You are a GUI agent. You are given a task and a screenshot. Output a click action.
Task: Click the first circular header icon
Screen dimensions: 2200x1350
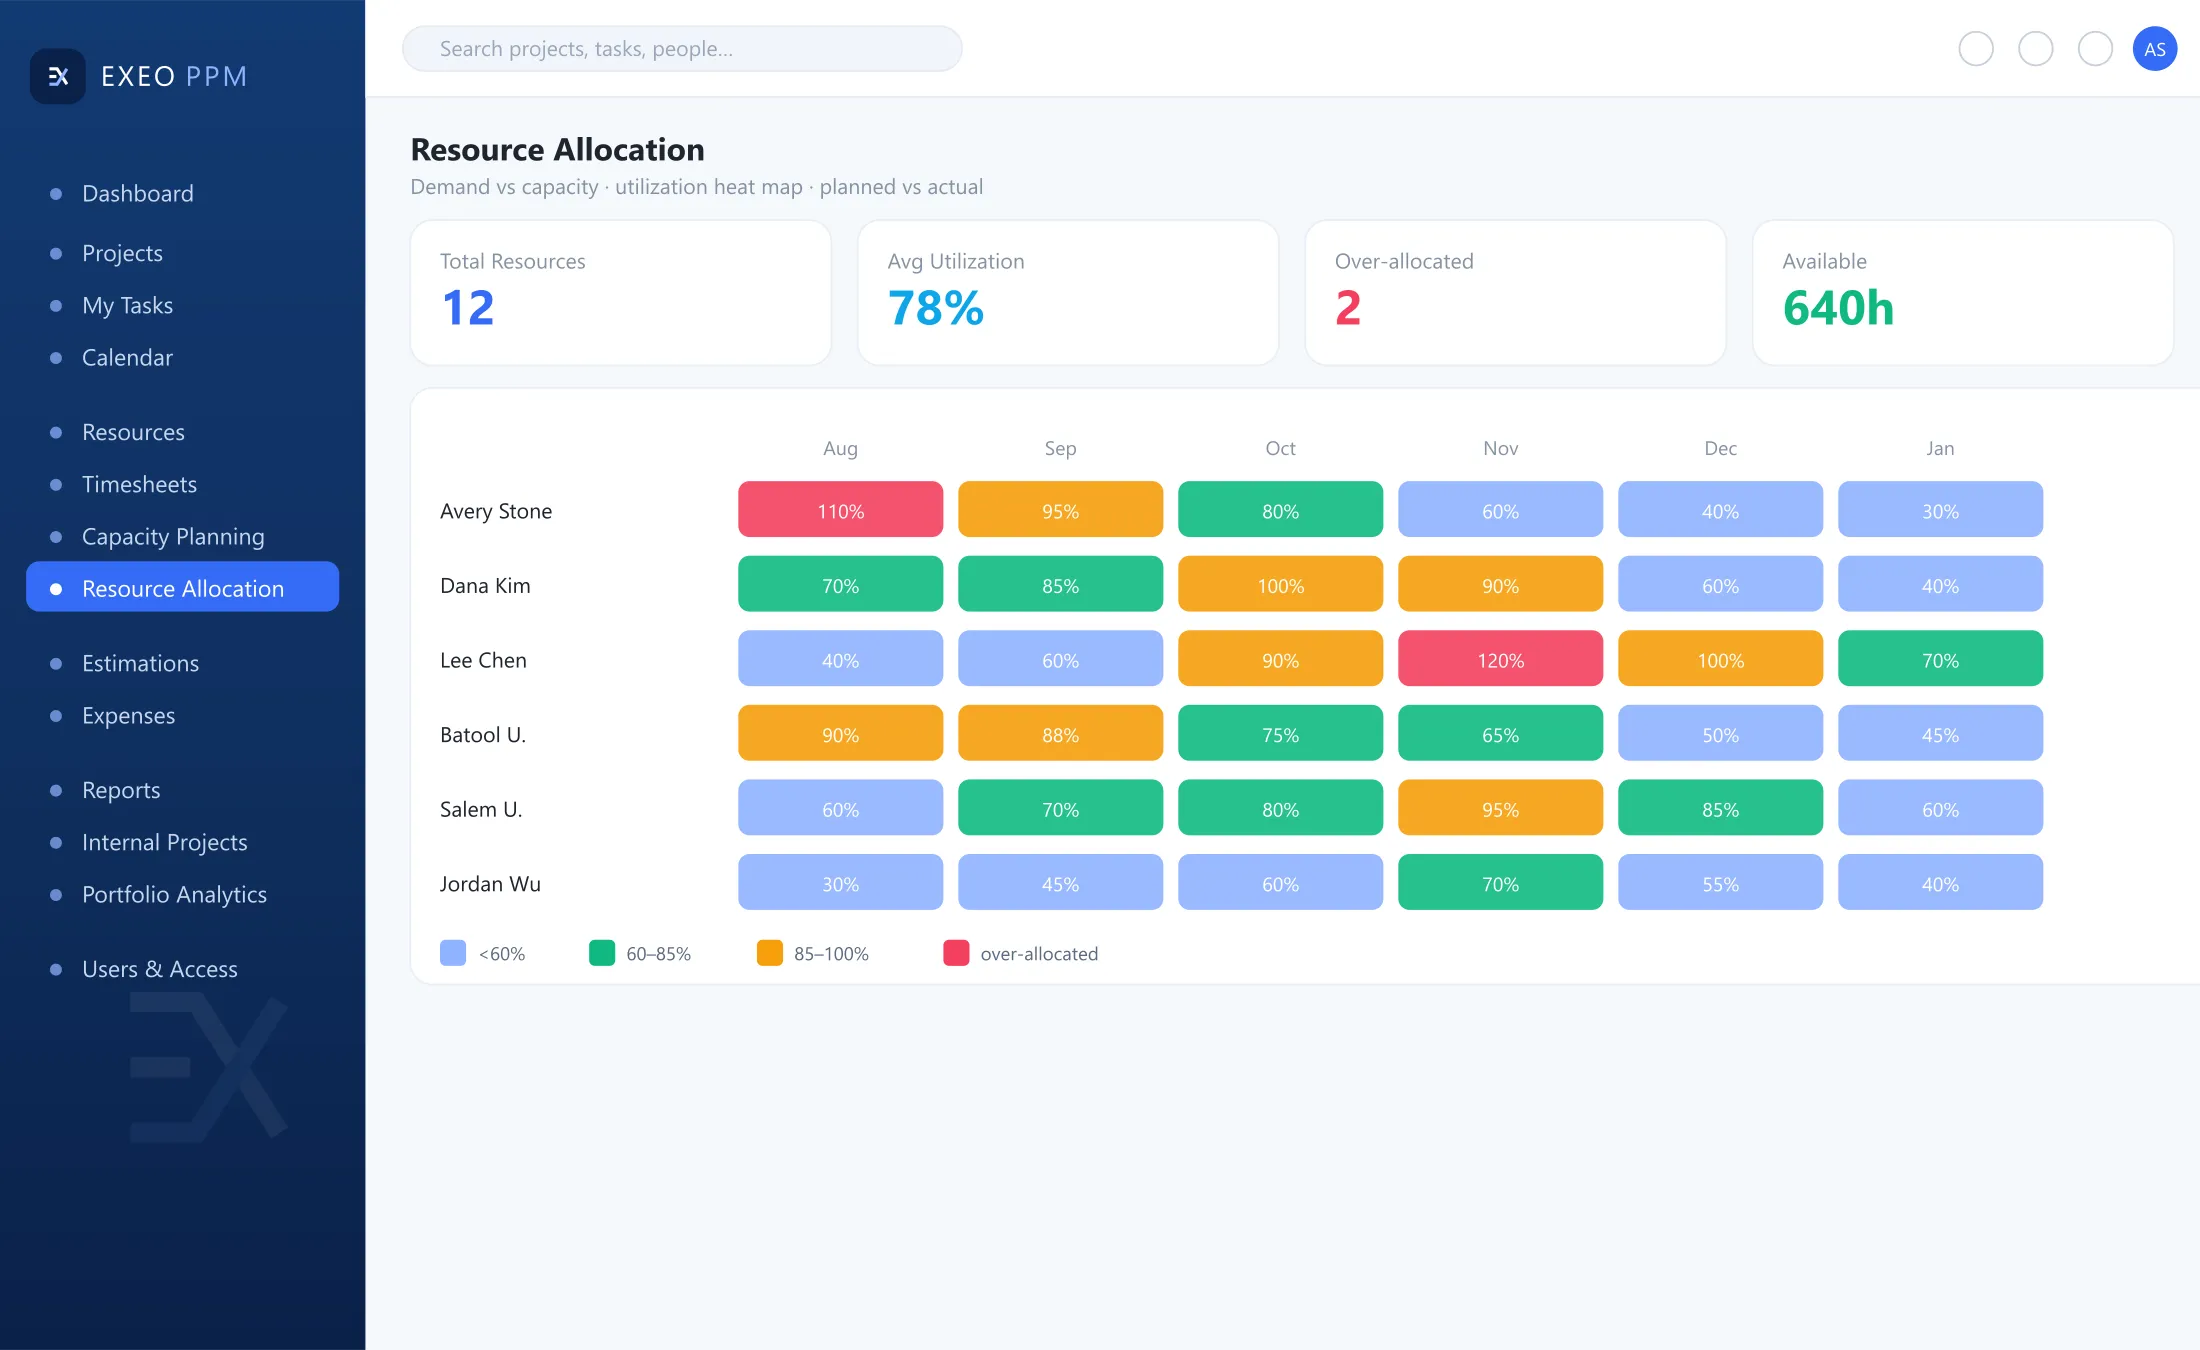(1975, 49)
